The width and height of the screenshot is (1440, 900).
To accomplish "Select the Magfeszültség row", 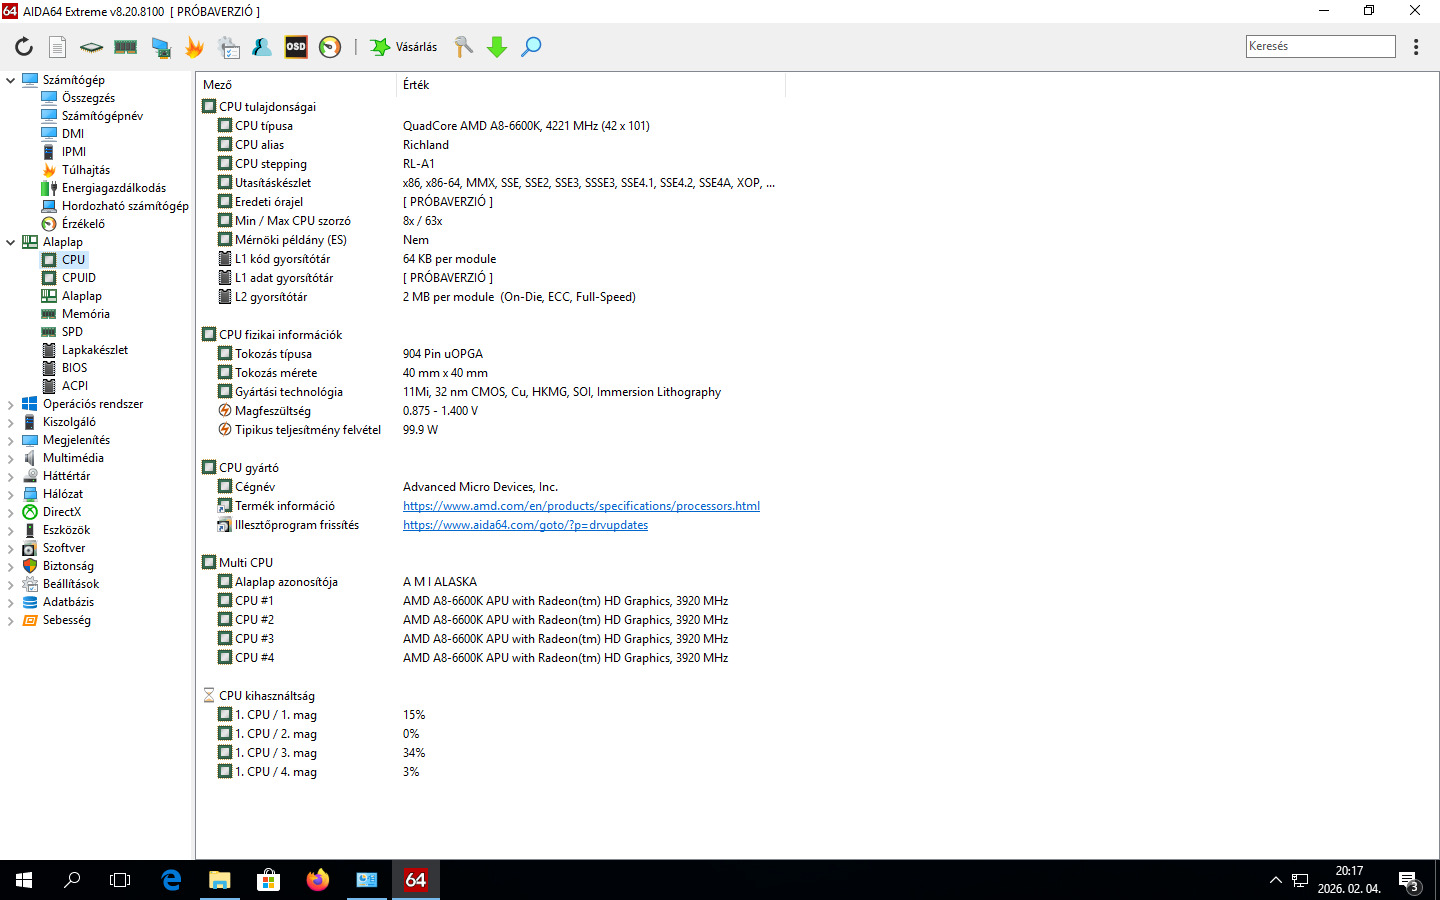I will 490,411.
